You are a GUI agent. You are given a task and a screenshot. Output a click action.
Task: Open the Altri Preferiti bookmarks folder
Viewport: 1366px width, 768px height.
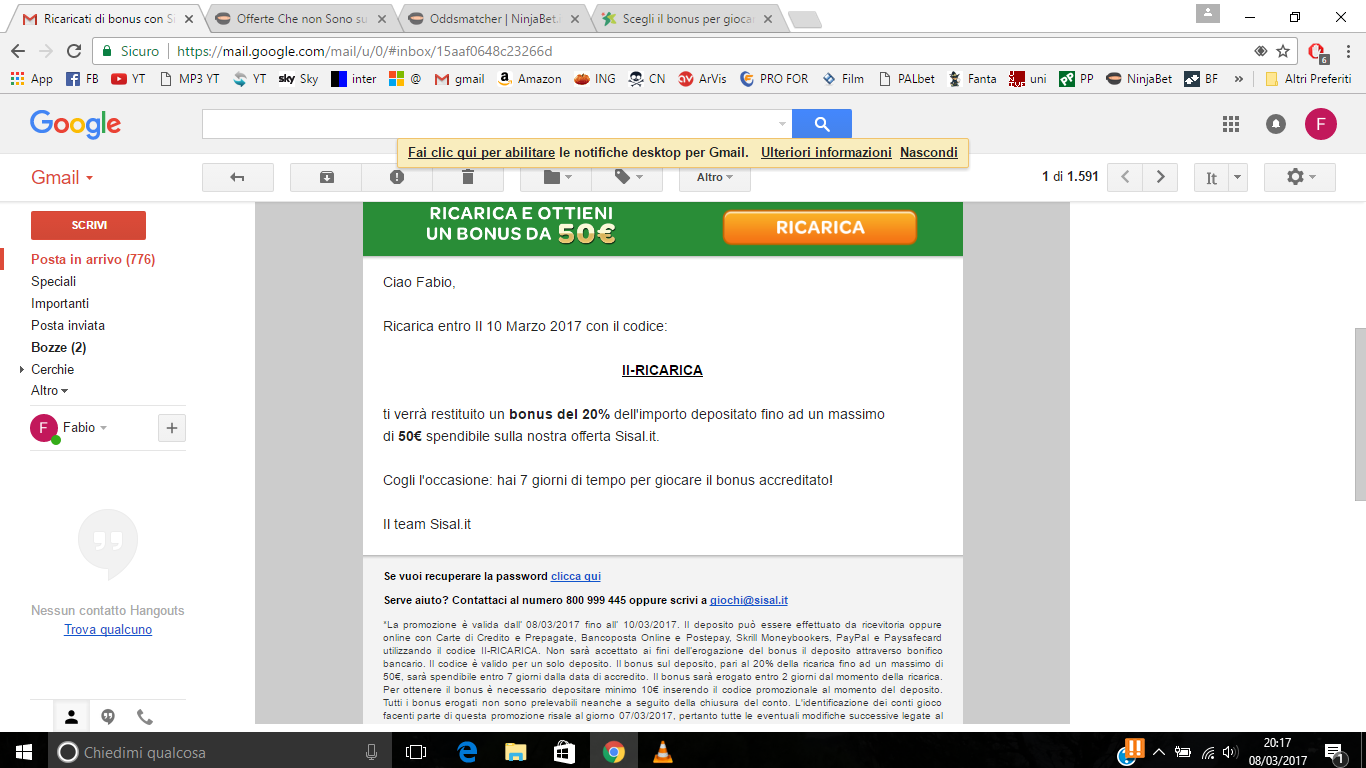(x=1308, y=79)
